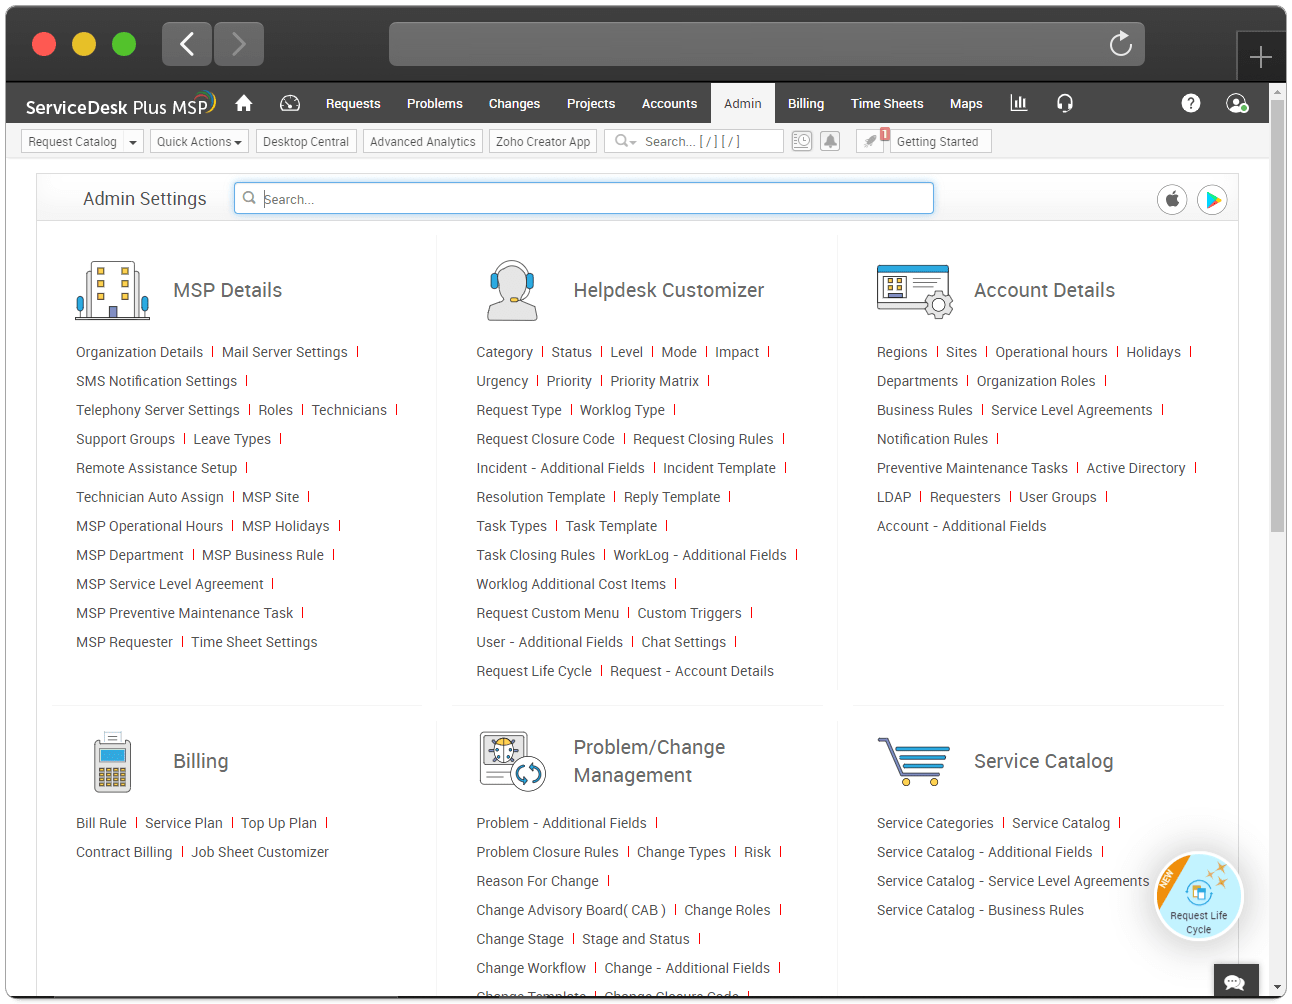Click the headset support icon
The image size is (1292, 1004).
tap(1065, 103)
